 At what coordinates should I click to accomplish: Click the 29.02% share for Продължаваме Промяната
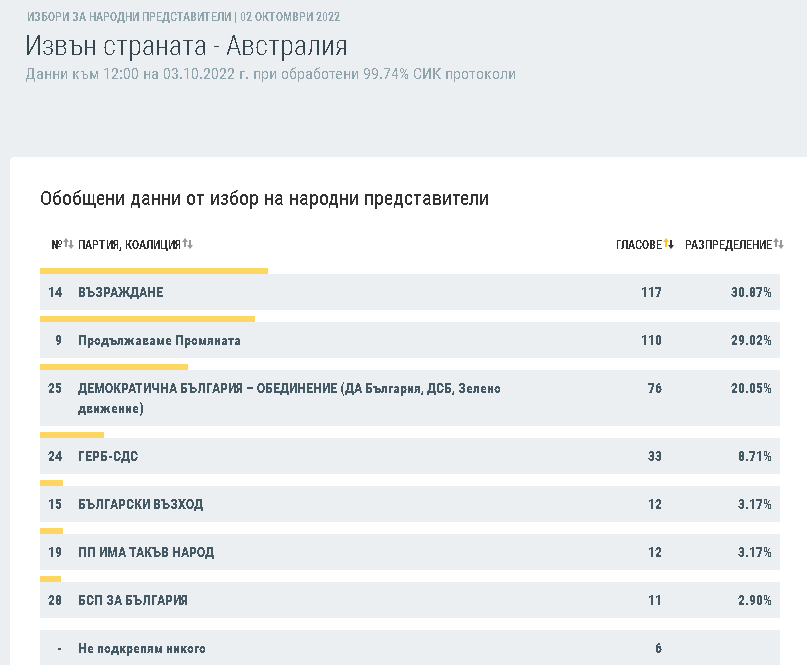click(750, 340)
